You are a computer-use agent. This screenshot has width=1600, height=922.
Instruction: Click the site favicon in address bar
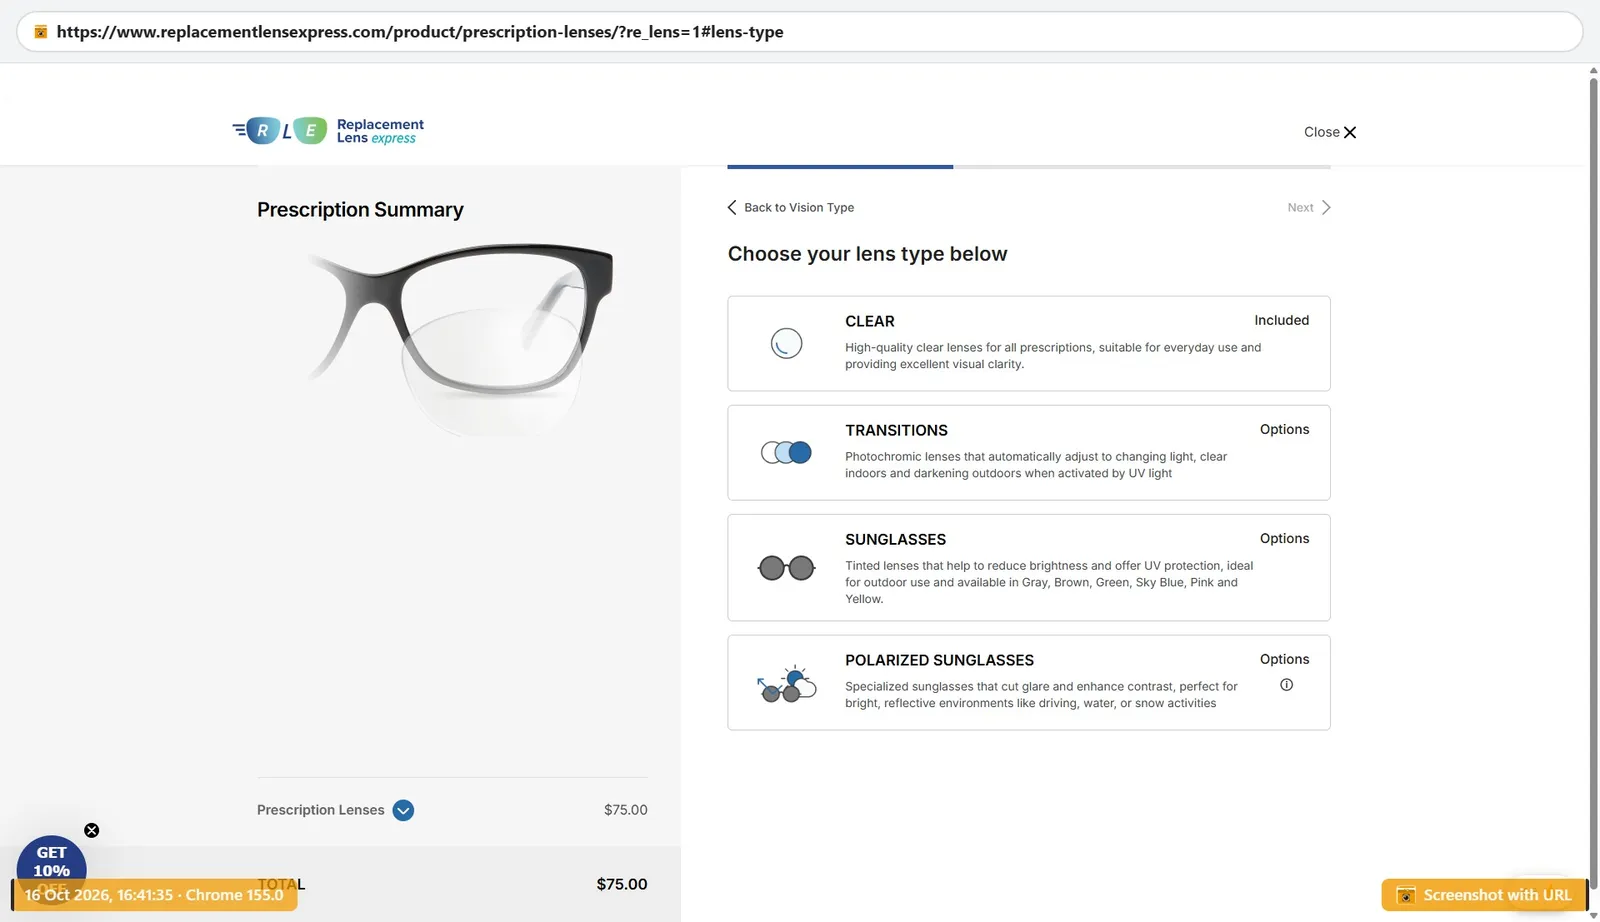[x=40, y=32]
